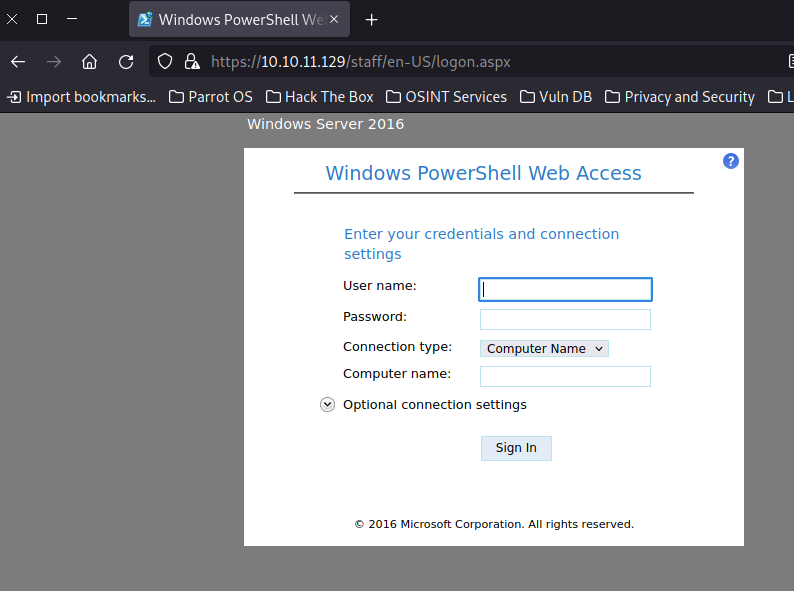
Task: Open the Vuln DB bookmark folder
Action: coord(556,97)
